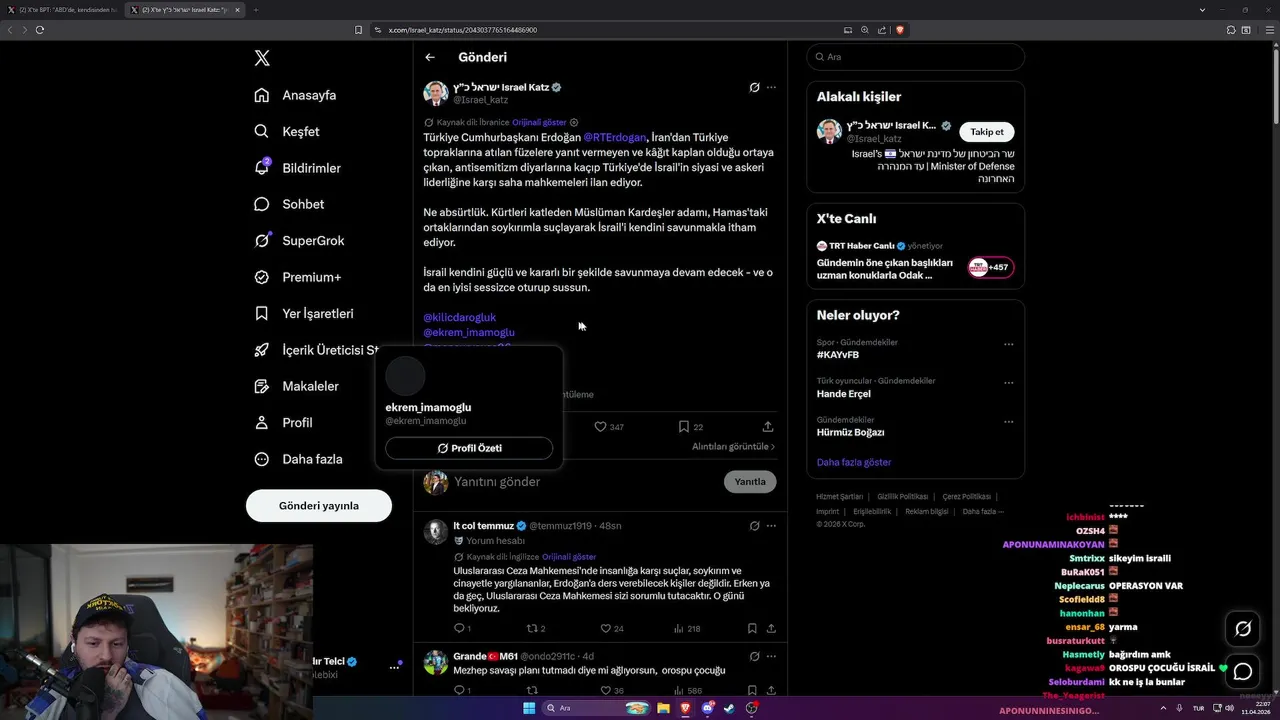
Task: Open account switcher three dots near Telci
Action: (x=394, y=667)
